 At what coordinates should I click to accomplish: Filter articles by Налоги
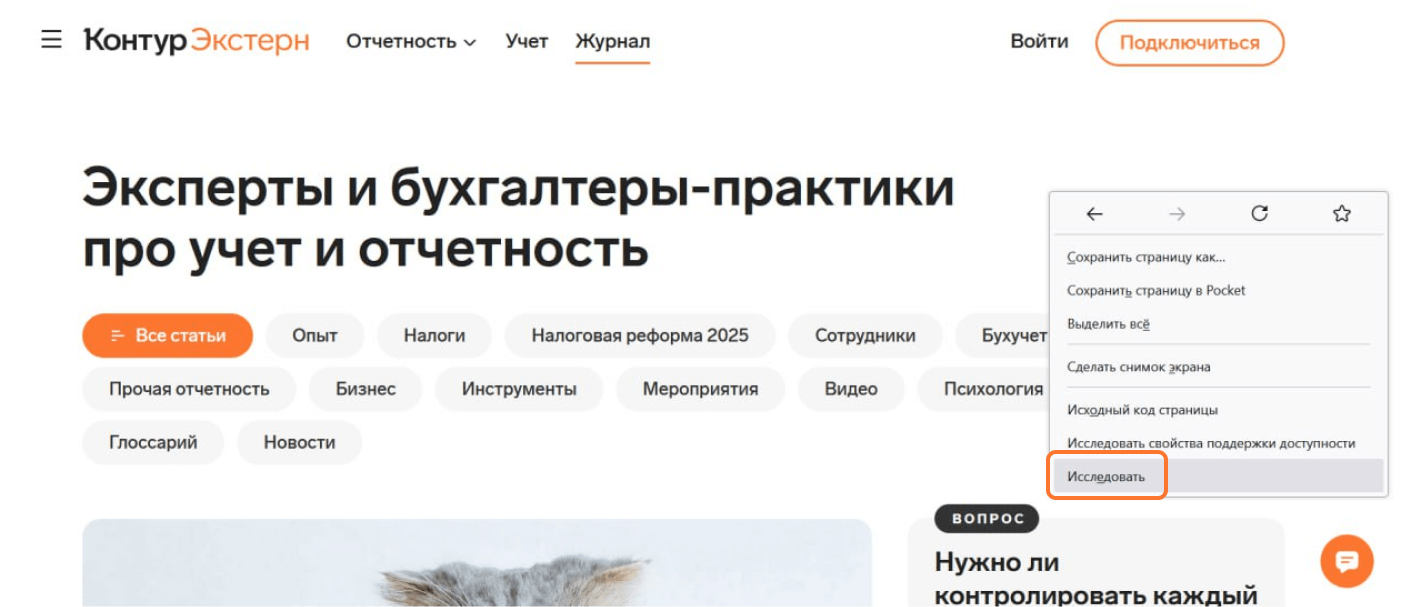[434, 336]
